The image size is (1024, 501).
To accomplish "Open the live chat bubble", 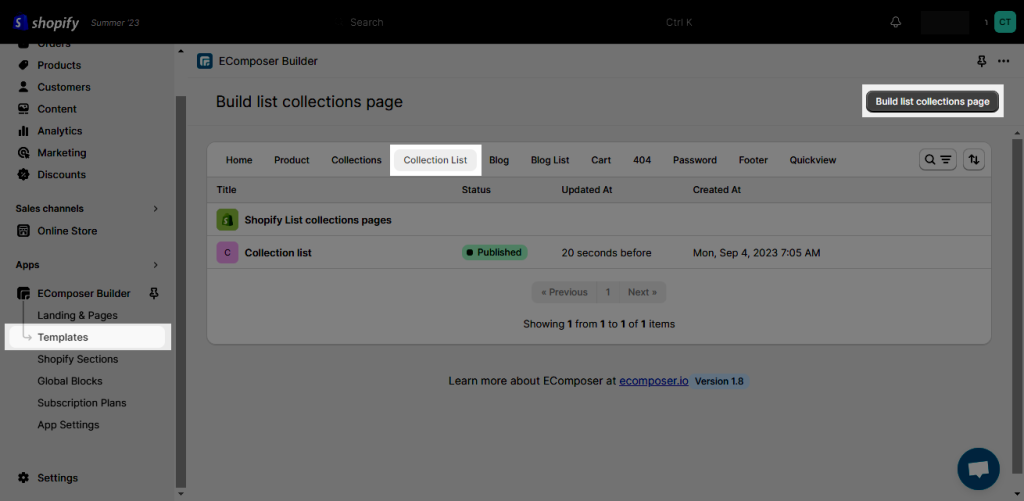I will 978,469.
